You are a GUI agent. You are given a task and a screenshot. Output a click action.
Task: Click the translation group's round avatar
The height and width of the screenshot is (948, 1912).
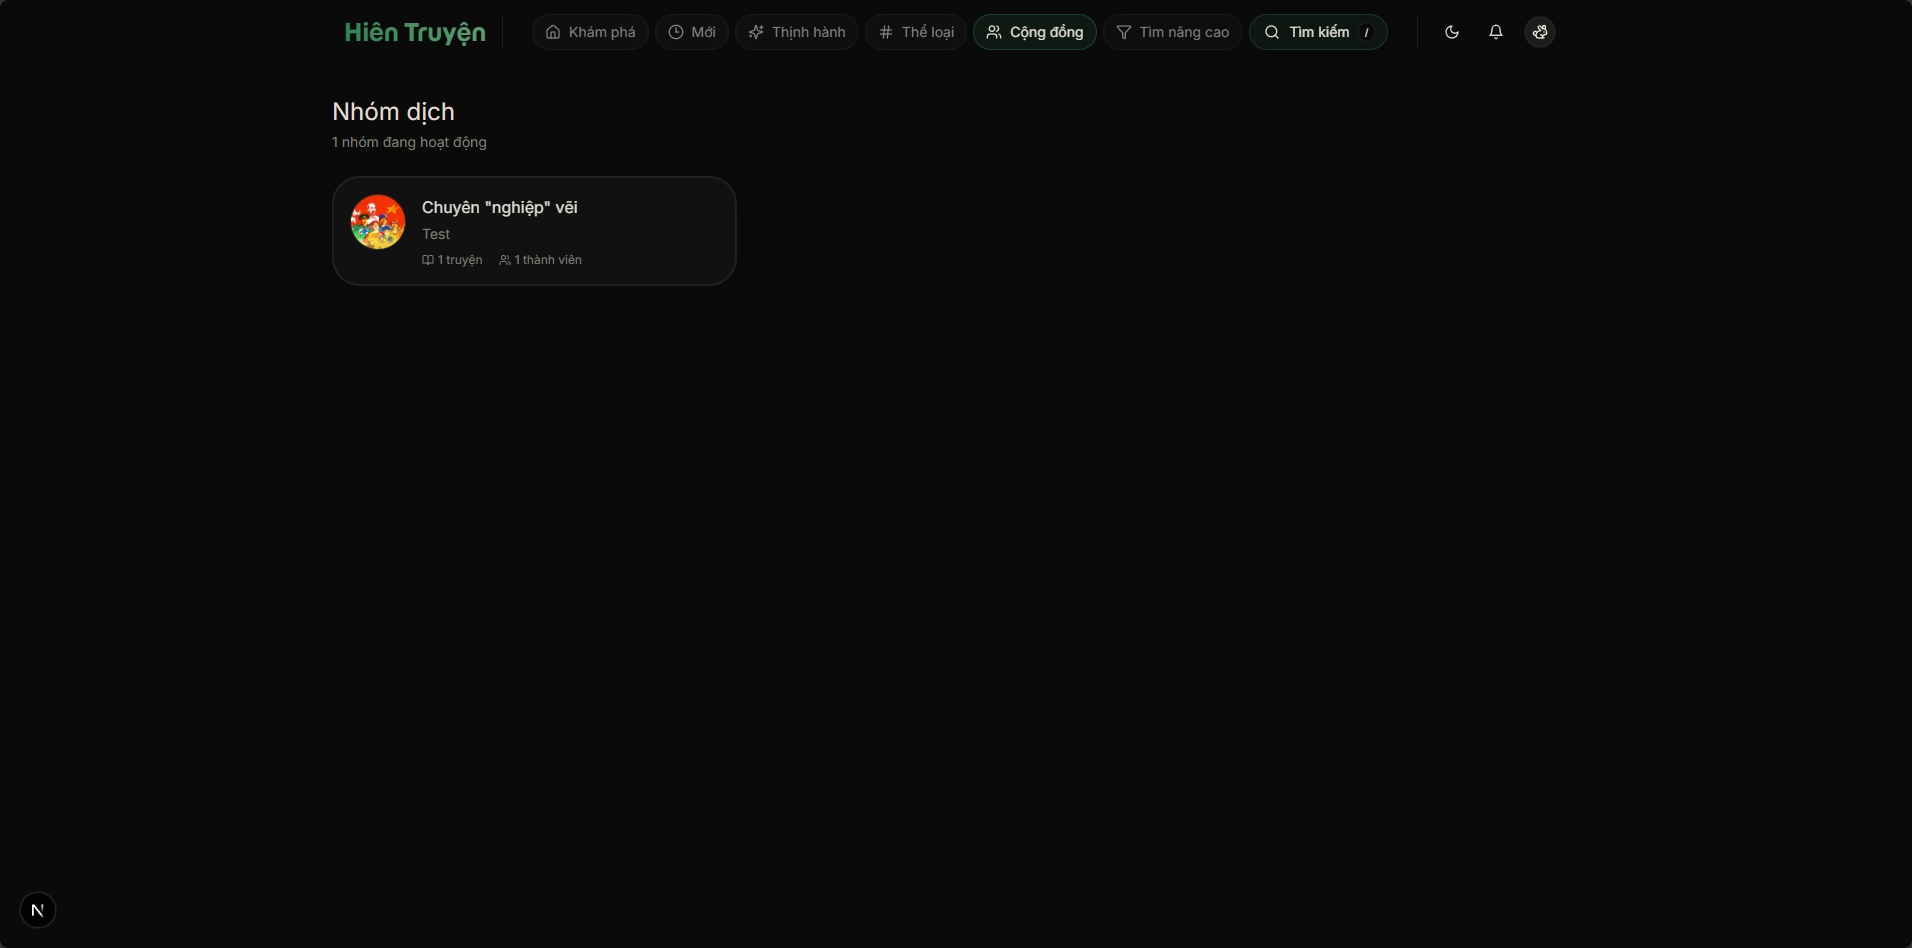(378, 222)
